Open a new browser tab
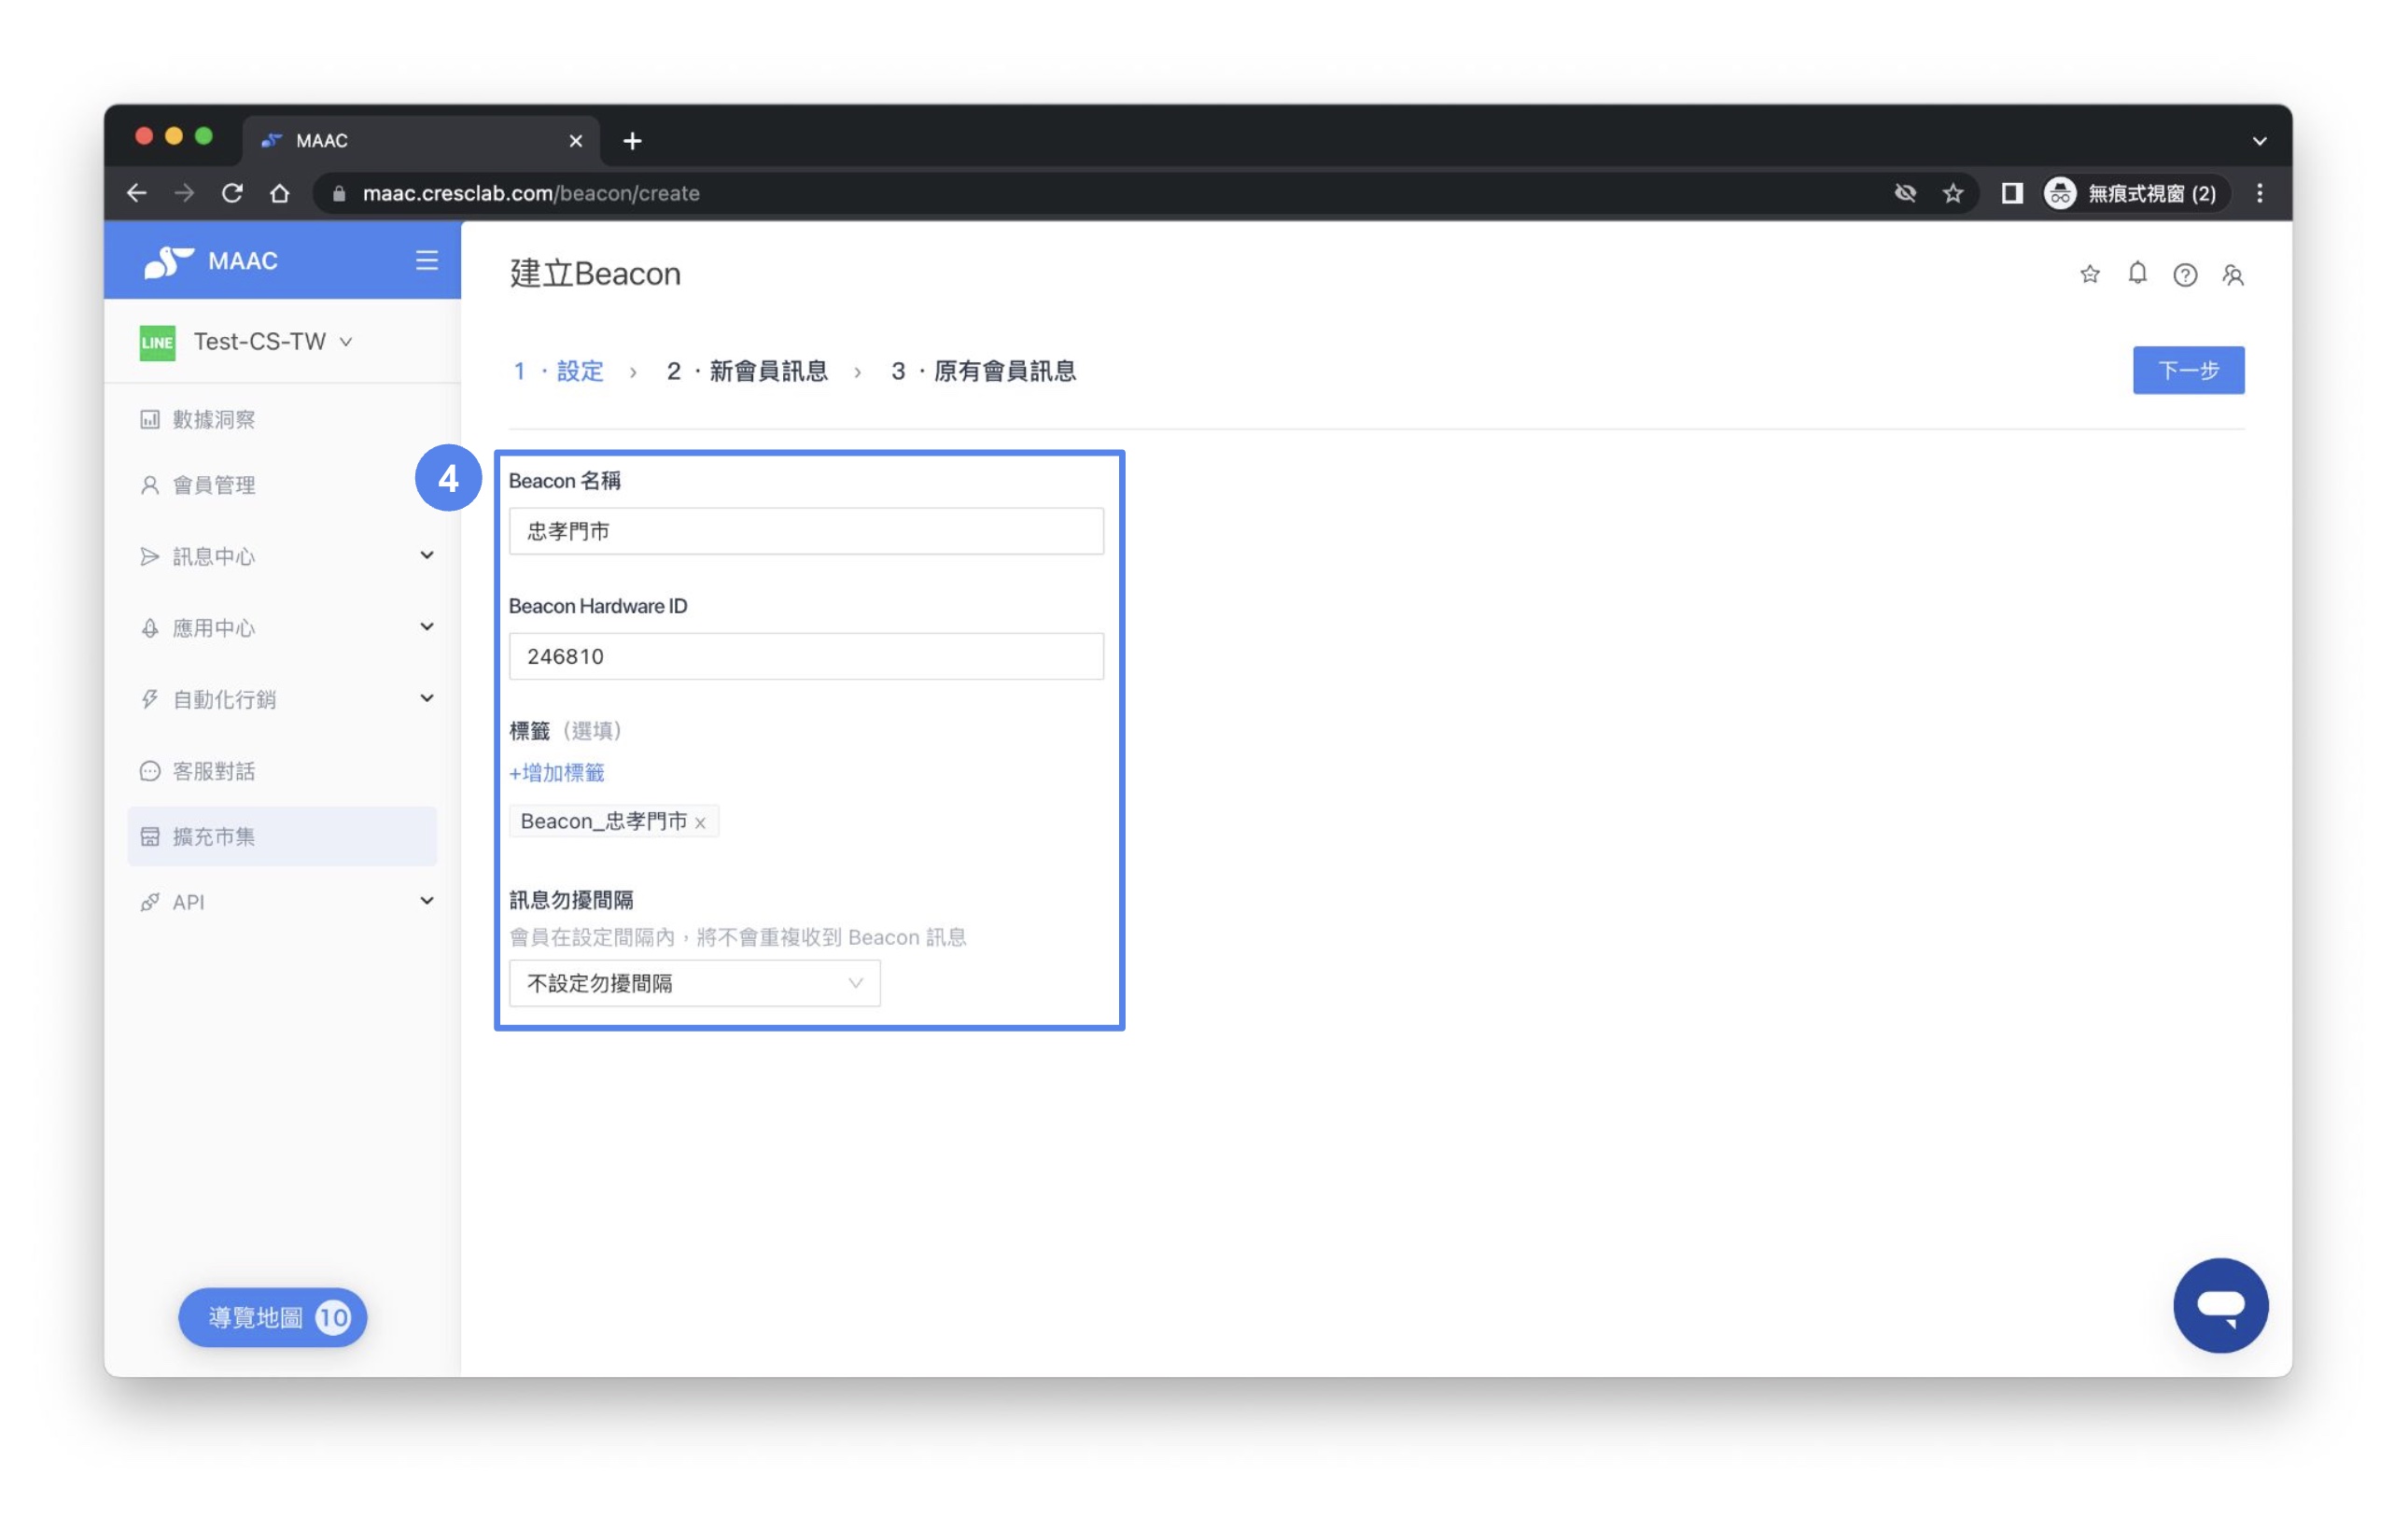Image resolution: width=2408 pixels, height=1531 pixels. (633, 141)
